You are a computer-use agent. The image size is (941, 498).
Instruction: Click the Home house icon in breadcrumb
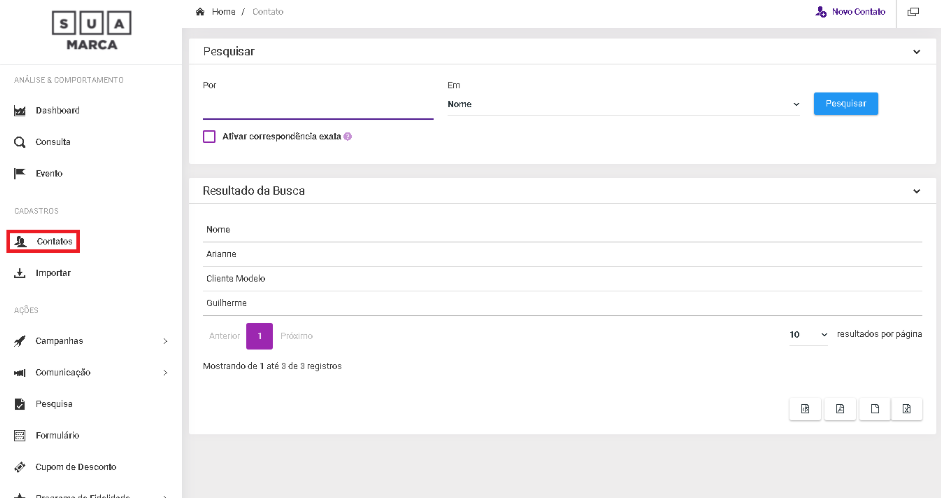pos(200,12)
